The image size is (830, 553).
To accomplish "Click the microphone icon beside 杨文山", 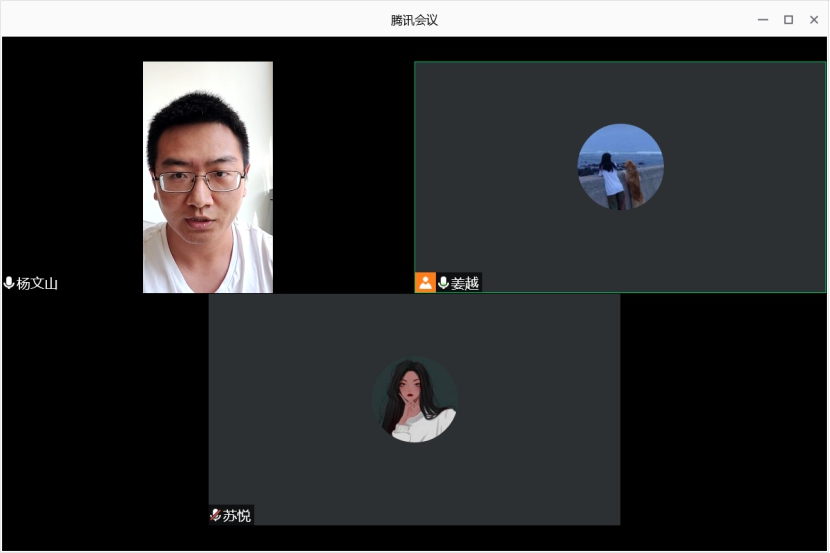I will pos(9,283).
